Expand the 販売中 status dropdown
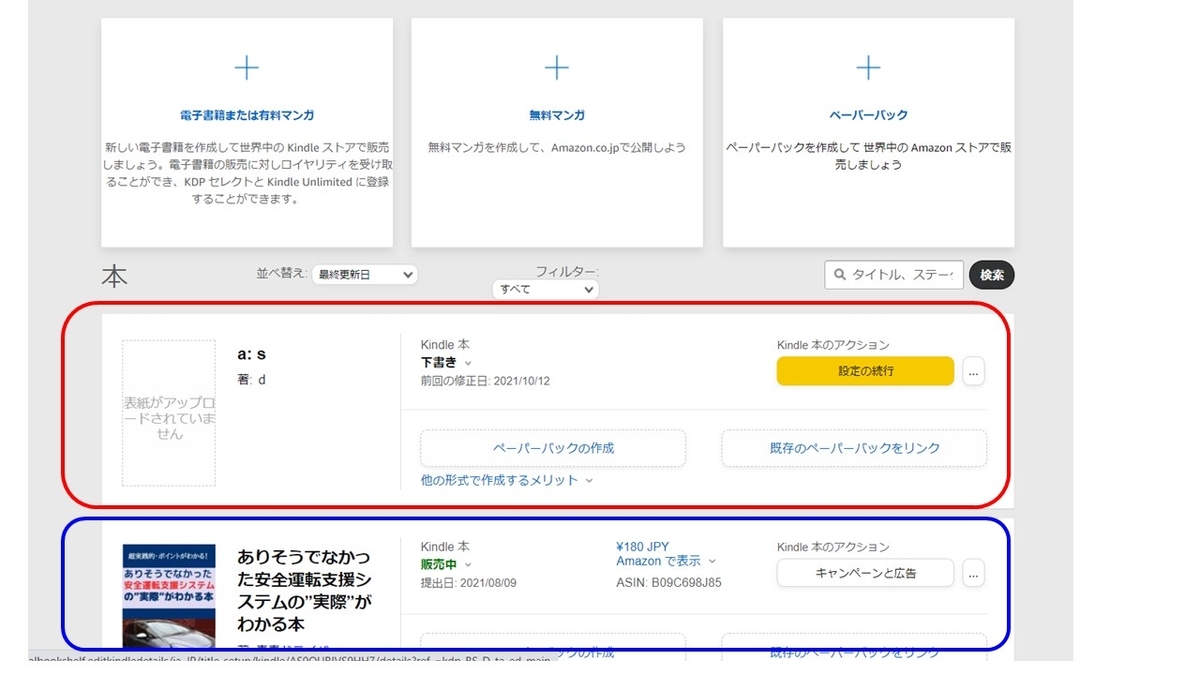The image size is (1200, 675). [x=443, y=564]
